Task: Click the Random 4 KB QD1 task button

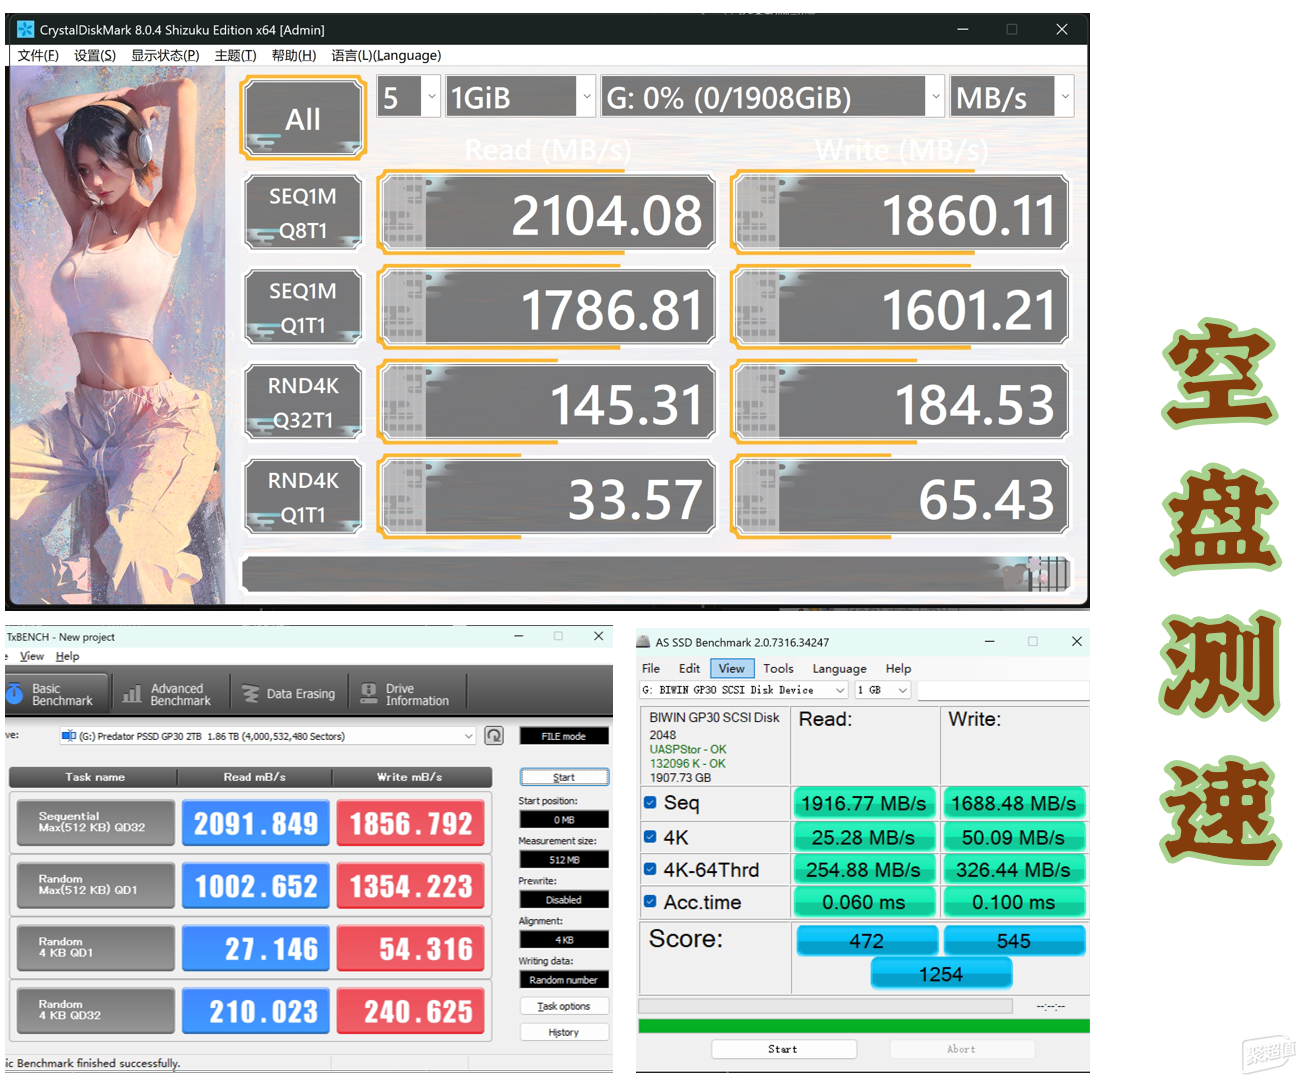Action: (x=95, y=948)
